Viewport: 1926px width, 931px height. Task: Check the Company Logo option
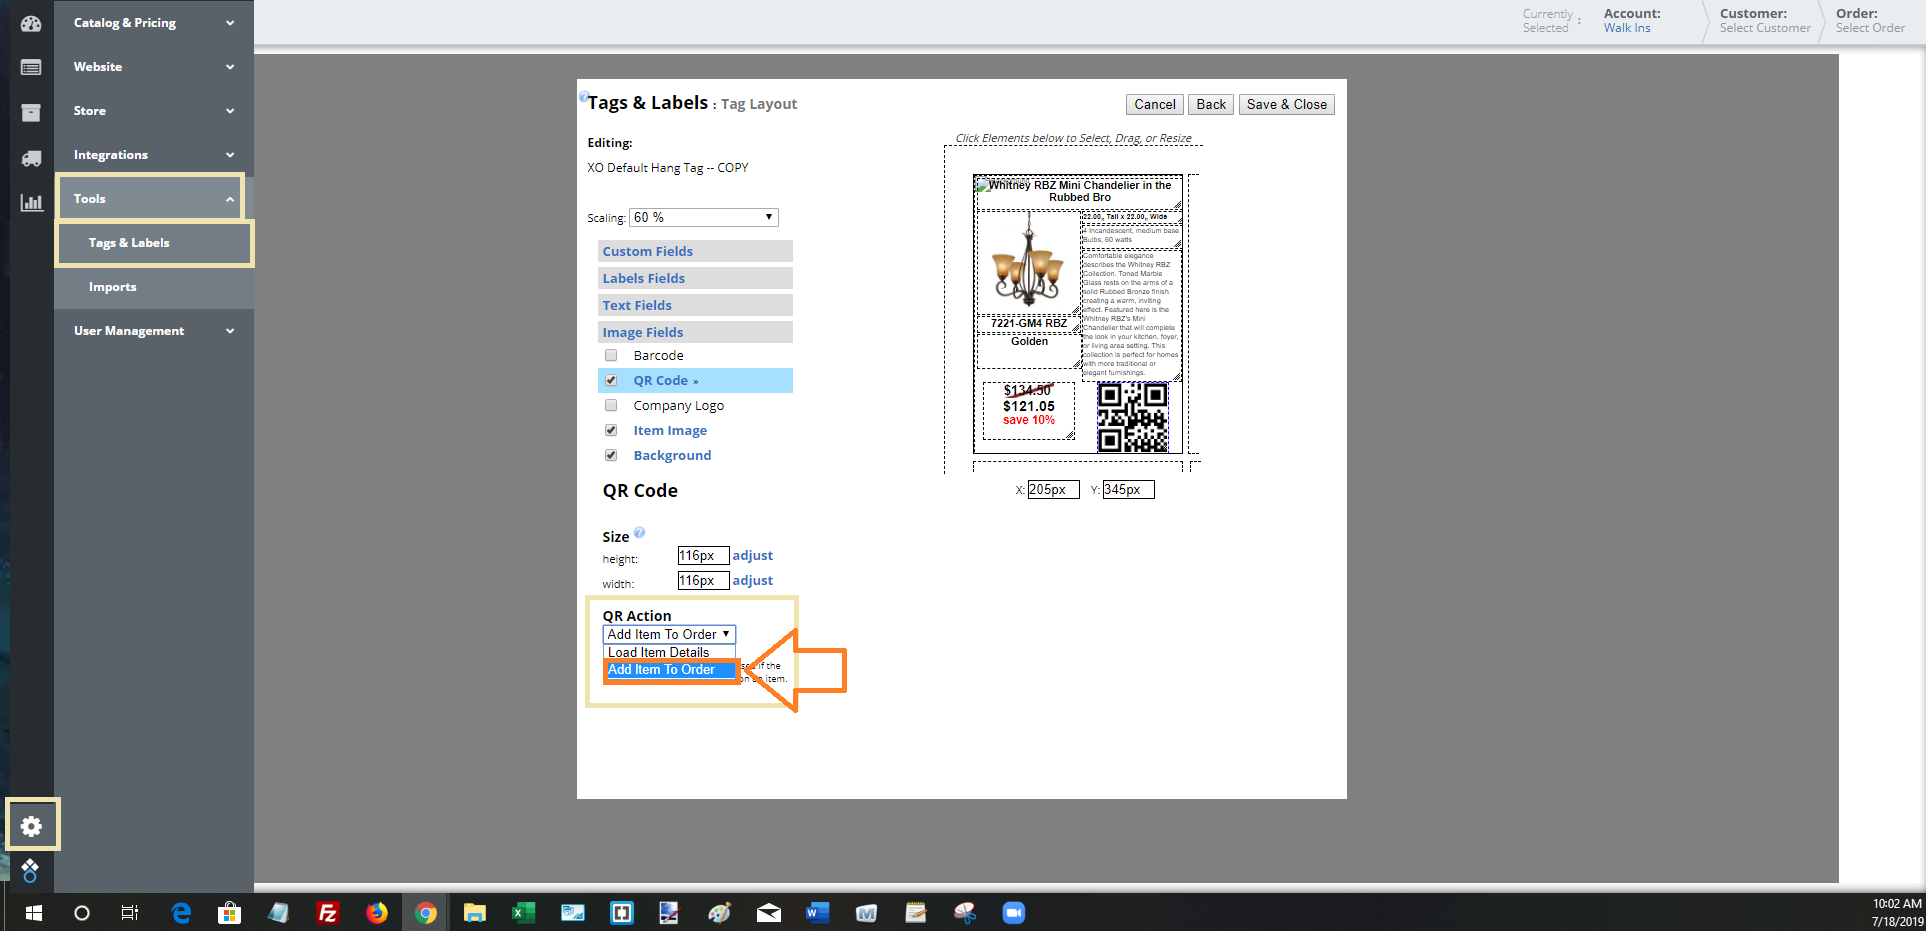[x=611, y=405]
